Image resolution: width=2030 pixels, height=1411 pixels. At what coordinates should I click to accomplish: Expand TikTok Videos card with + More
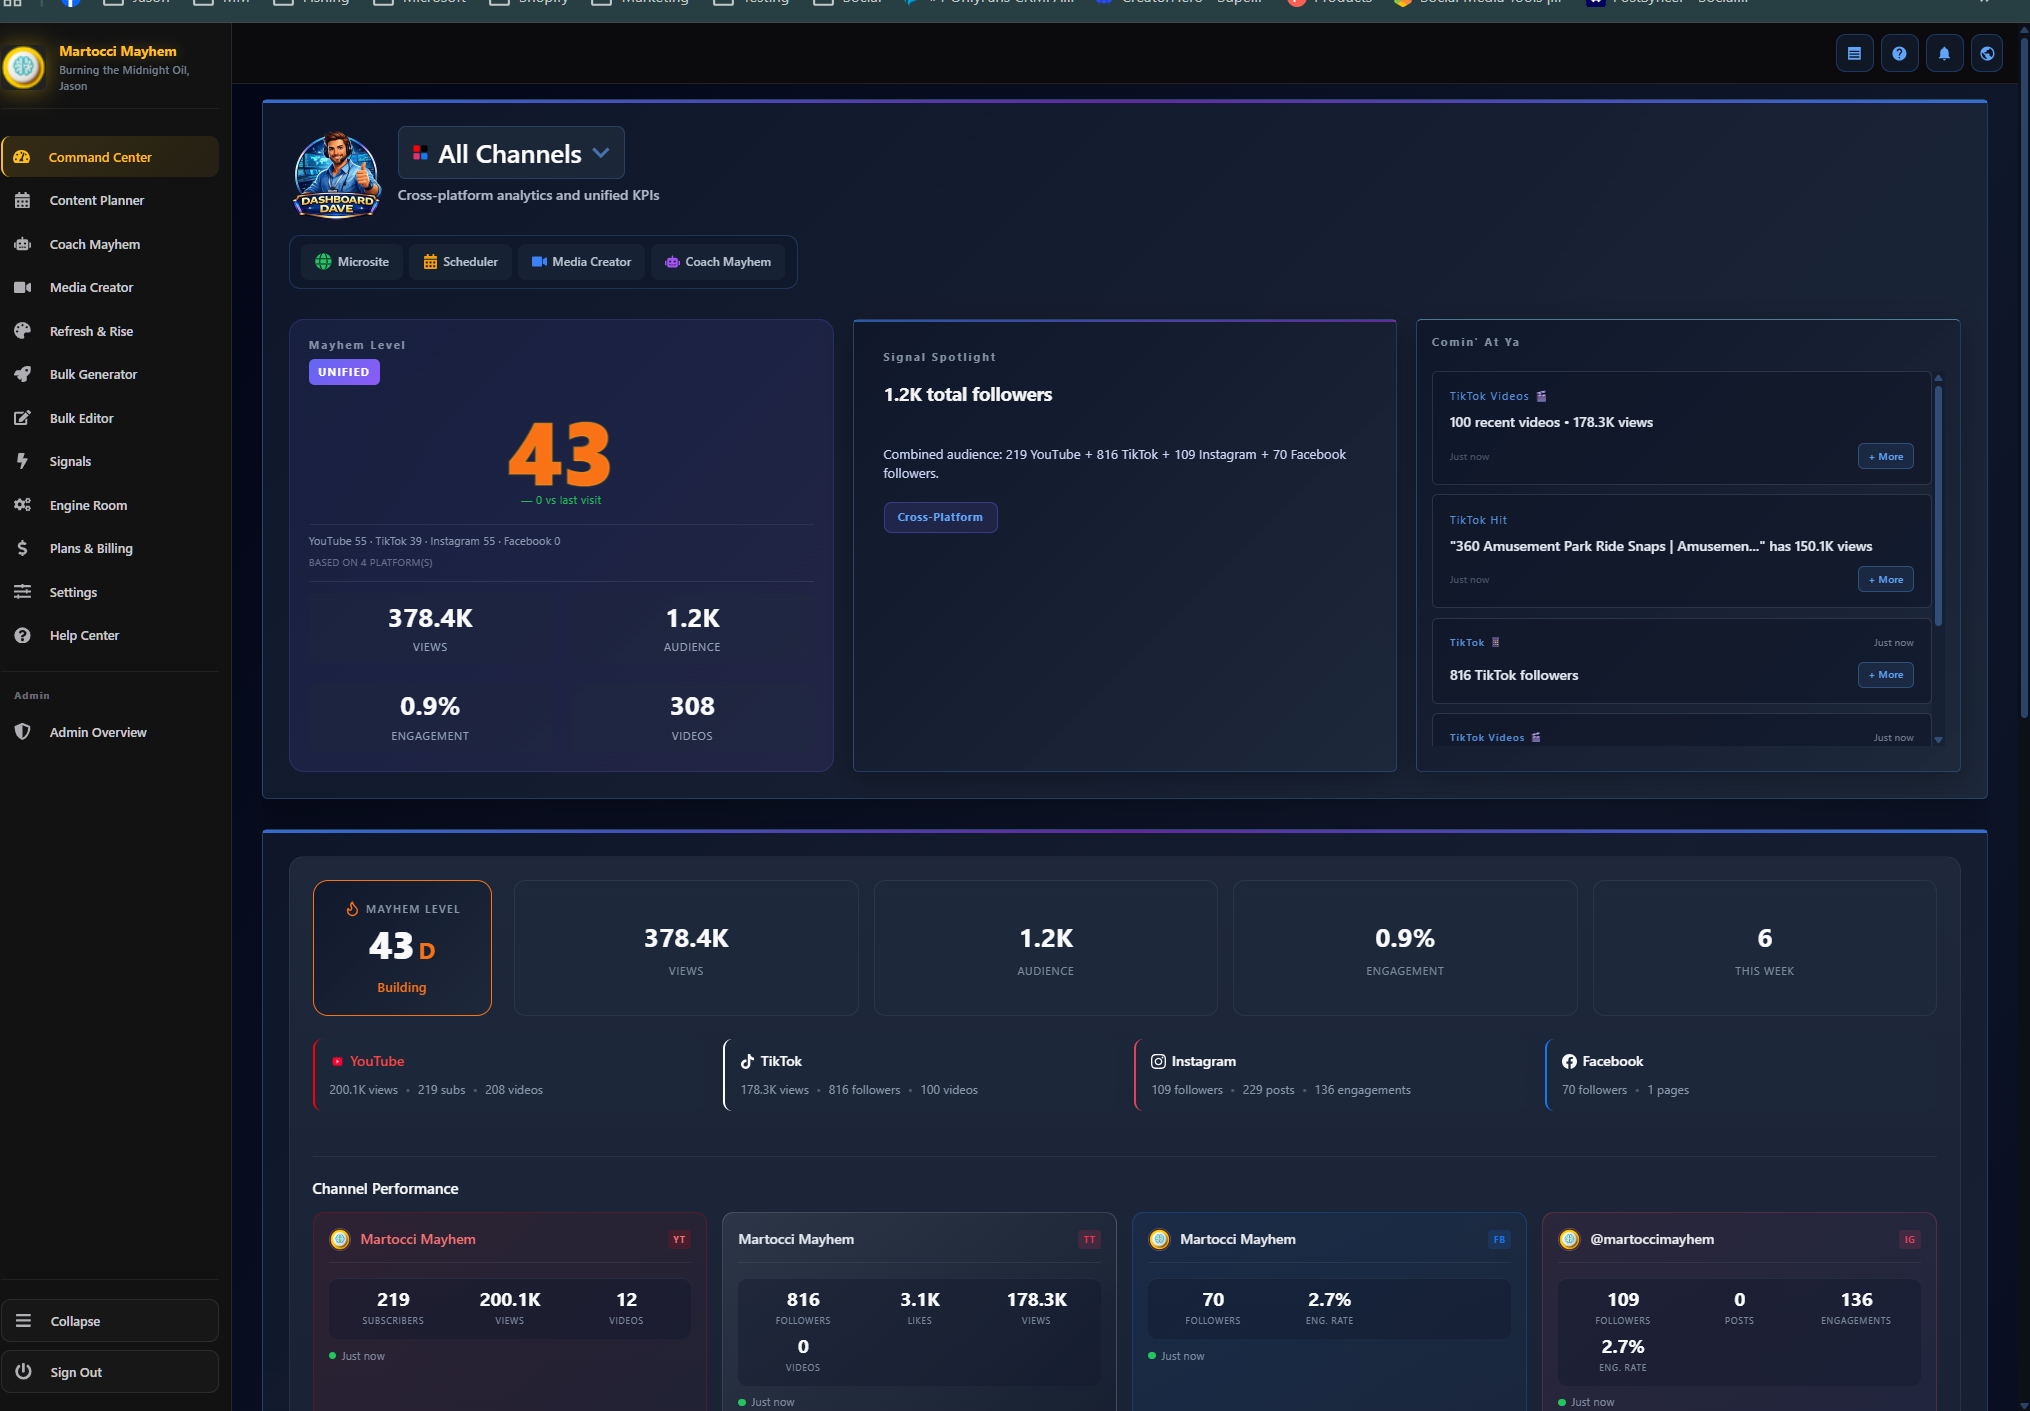click(1885, 457)
